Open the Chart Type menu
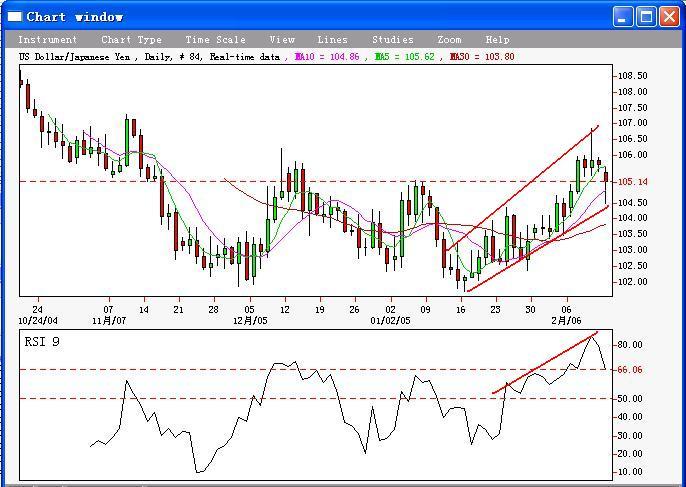 [x=131, y=40]
